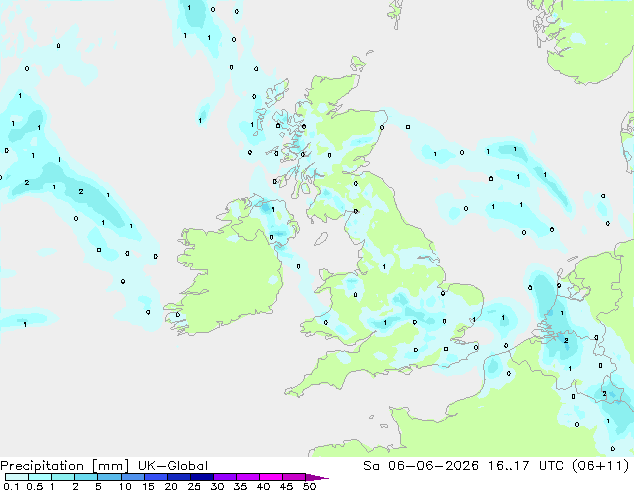Click the '20' legend scale label
Viewport: 634px width, 490px height.
[x=171, y=486]
